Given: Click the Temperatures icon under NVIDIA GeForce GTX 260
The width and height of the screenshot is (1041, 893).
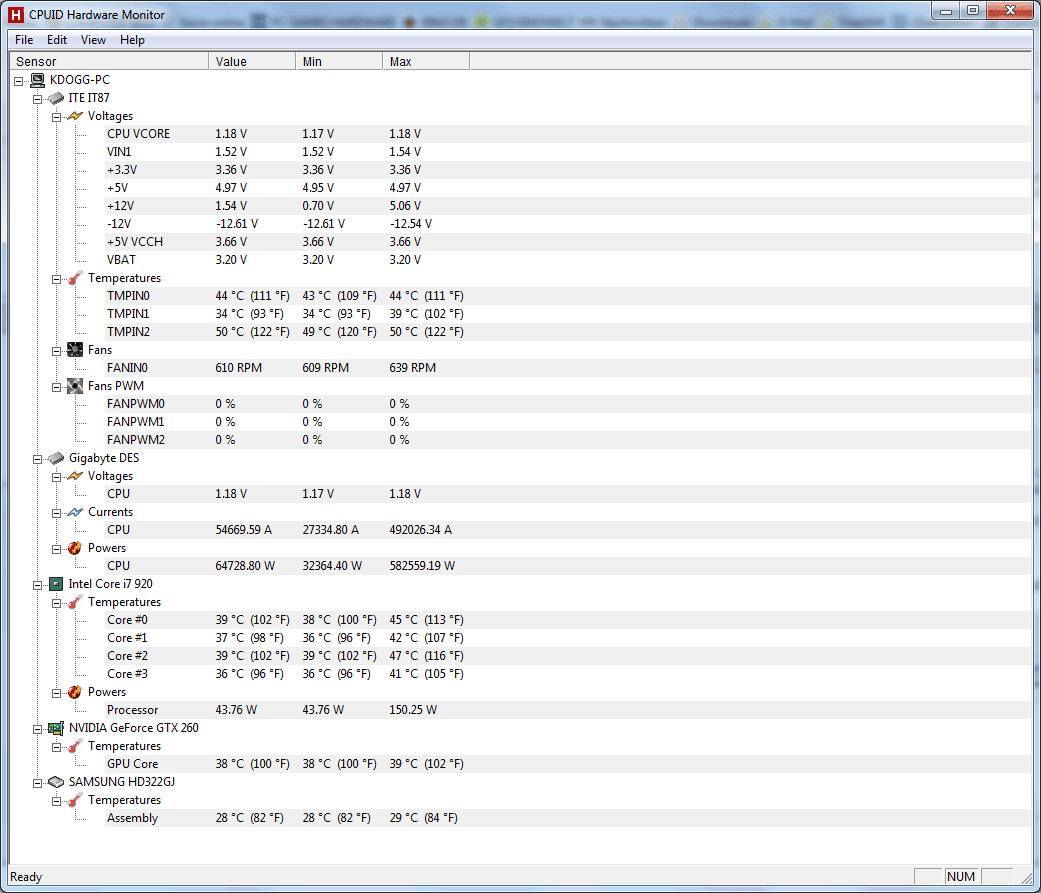Looking at the screenshot, I should (75, 746).
